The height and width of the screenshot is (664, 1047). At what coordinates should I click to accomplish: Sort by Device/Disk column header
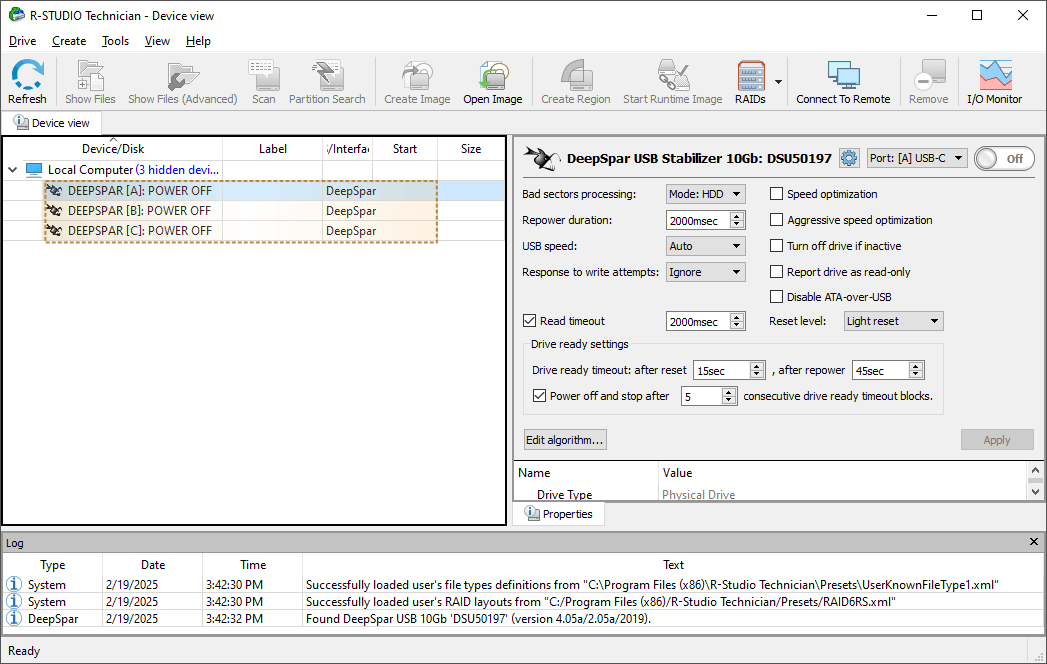pos(113,149)
